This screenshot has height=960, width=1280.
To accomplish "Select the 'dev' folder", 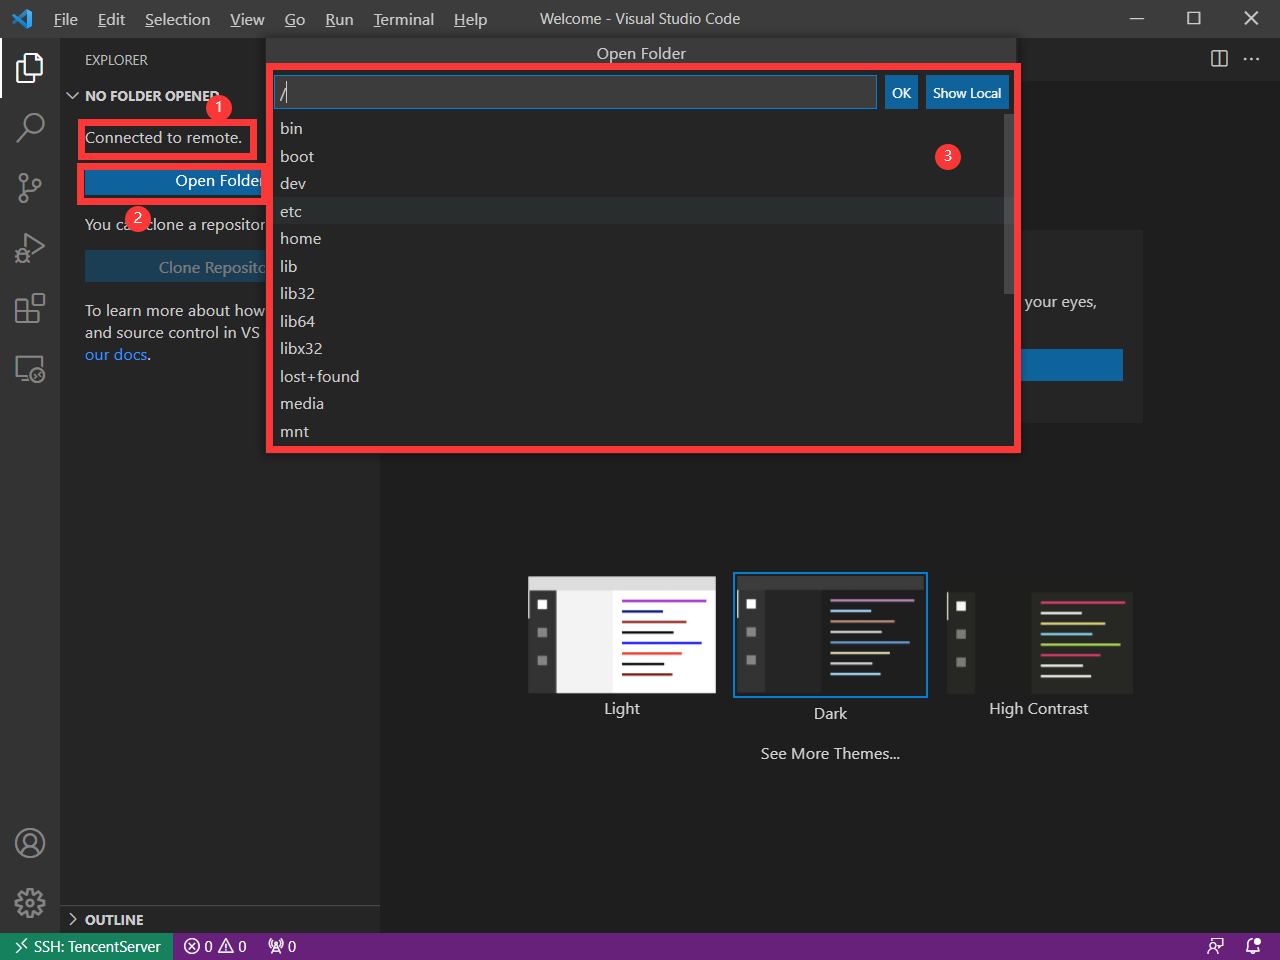I will [639, 183].
